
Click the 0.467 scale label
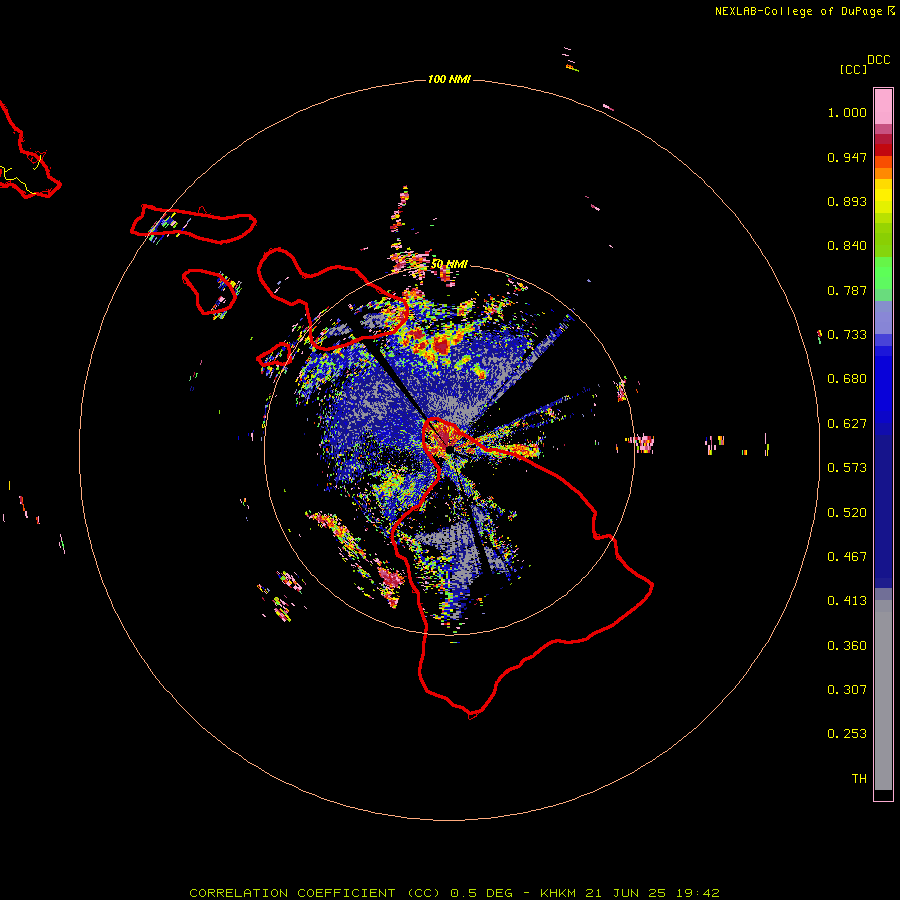(x=847, y=557)
